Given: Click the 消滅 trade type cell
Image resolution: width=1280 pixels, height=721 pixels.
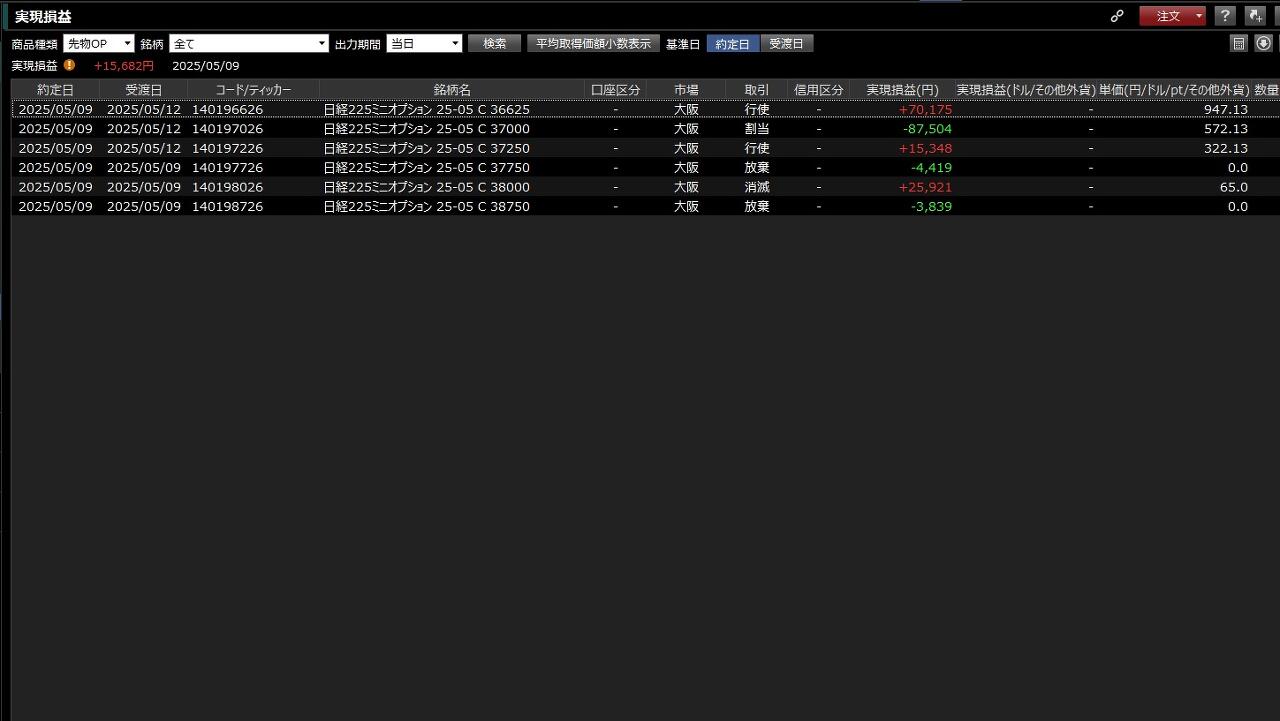Looking at the screenshot, I should [757, 187].
